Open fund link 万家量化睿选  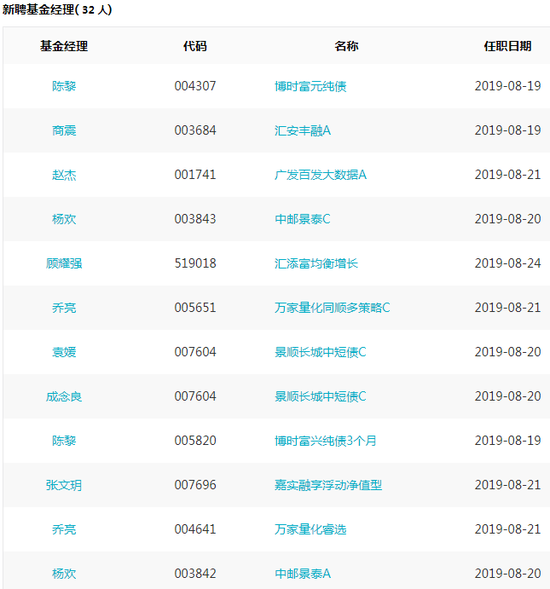click(310, 529)
